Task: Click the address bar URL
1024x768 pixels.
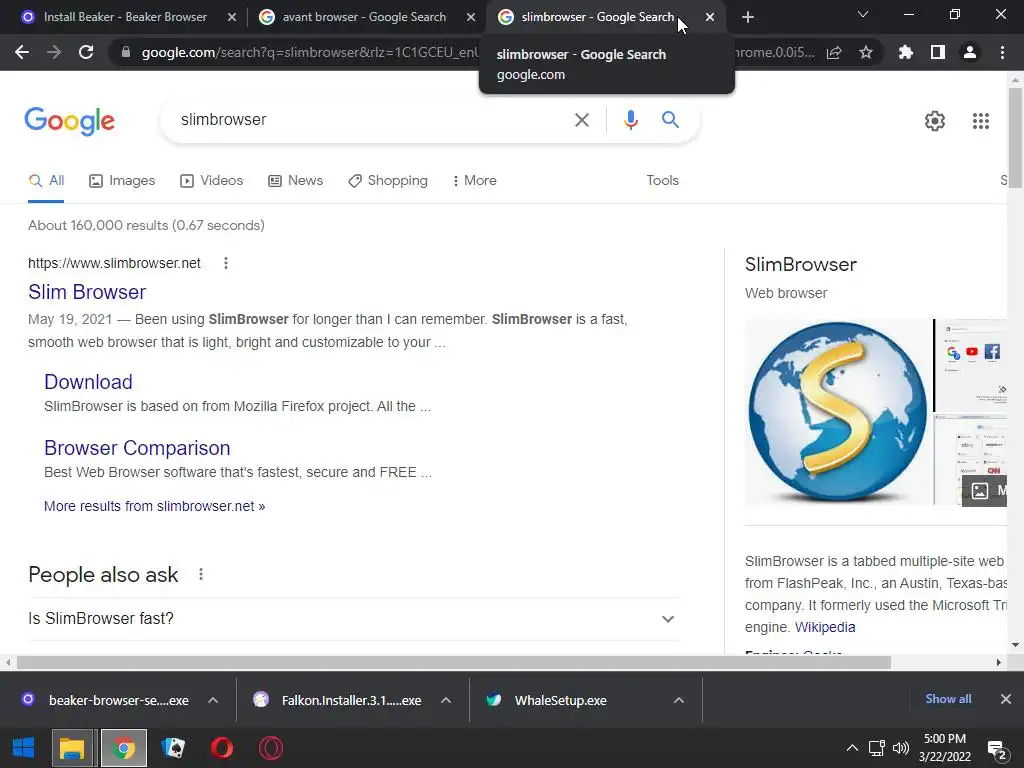Action: point(310,52)
